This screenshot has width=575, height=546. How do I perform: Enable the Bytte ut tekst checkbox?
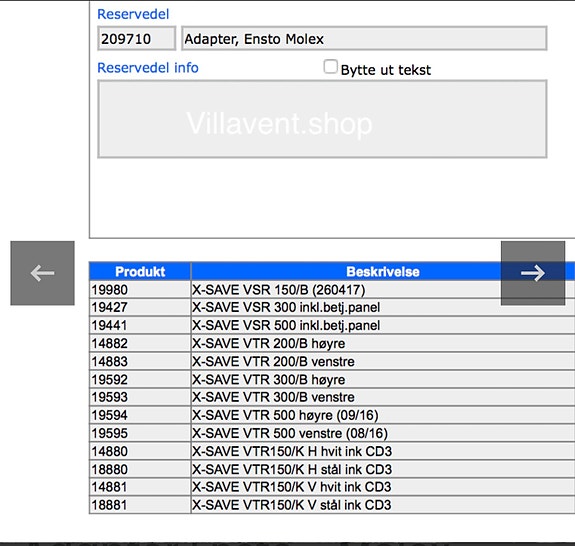point(330,67)
